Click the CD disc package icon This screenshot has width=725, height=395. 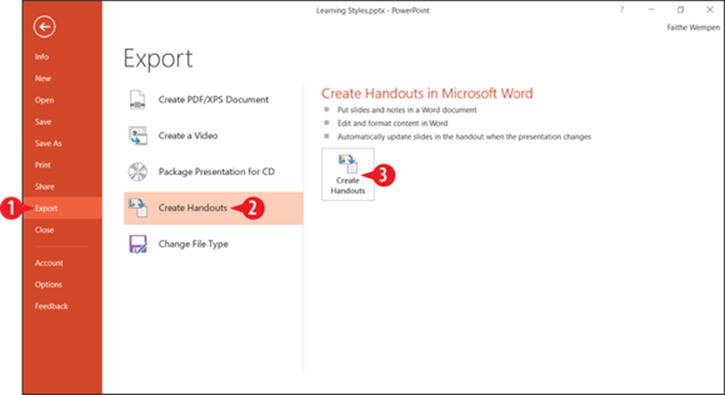(x=138, y=172)
